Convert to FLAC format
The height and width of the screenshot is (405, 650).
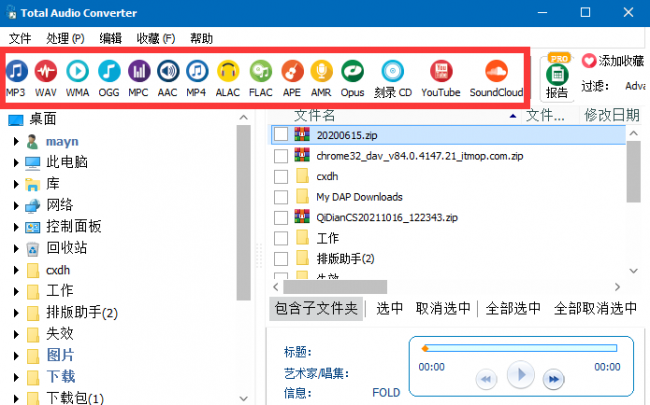coord(260,78)
